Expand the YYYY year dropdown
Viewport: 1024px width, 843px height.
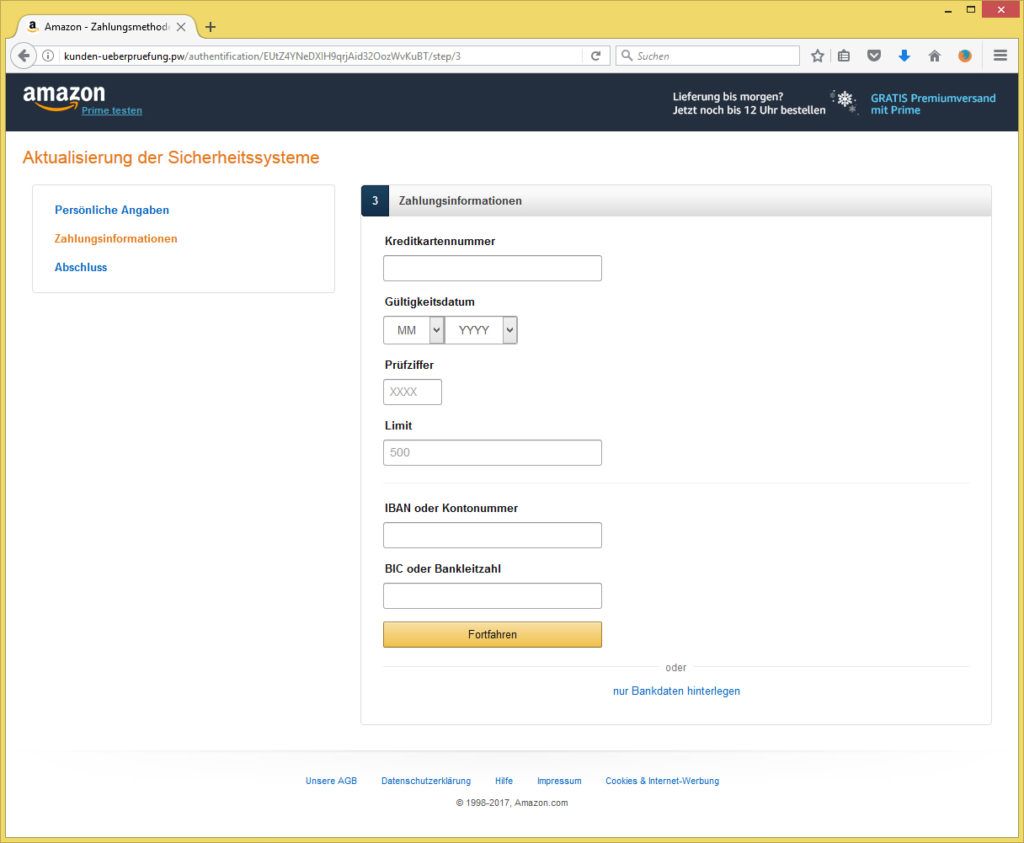point(481,330)
